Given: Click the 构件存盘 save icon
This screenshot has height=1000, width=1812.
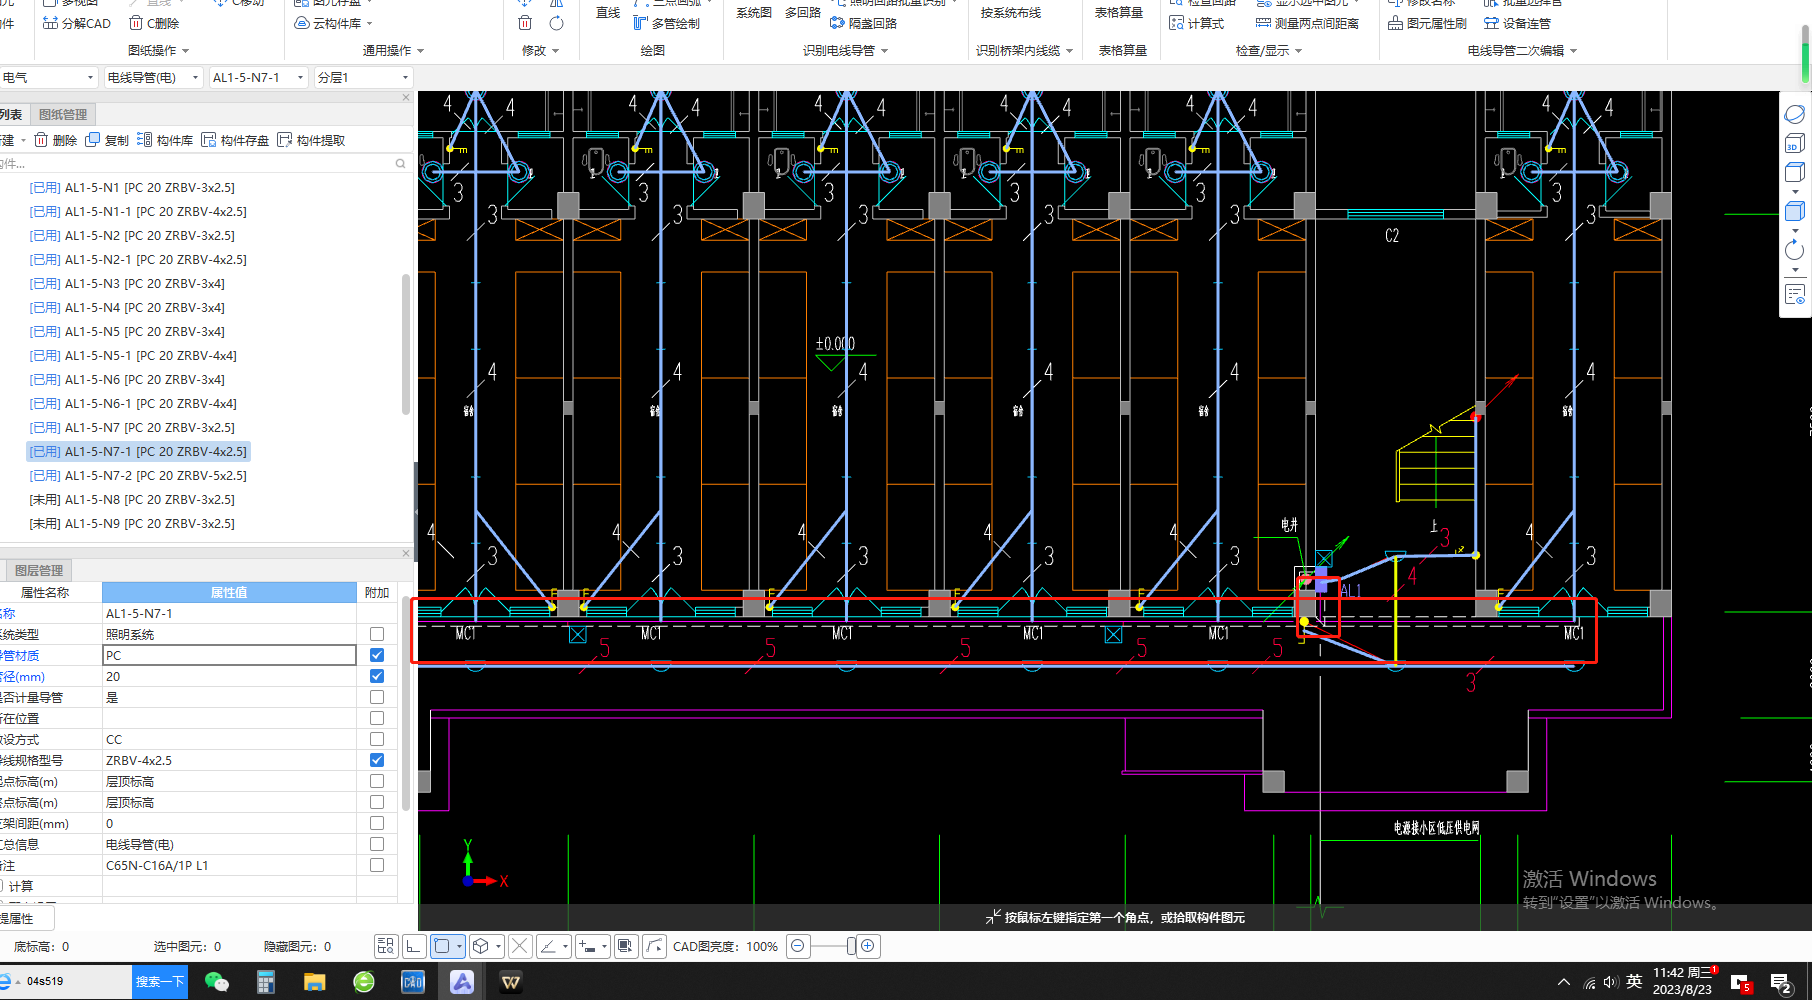Looking at the screenshot, I should point(209,140).
